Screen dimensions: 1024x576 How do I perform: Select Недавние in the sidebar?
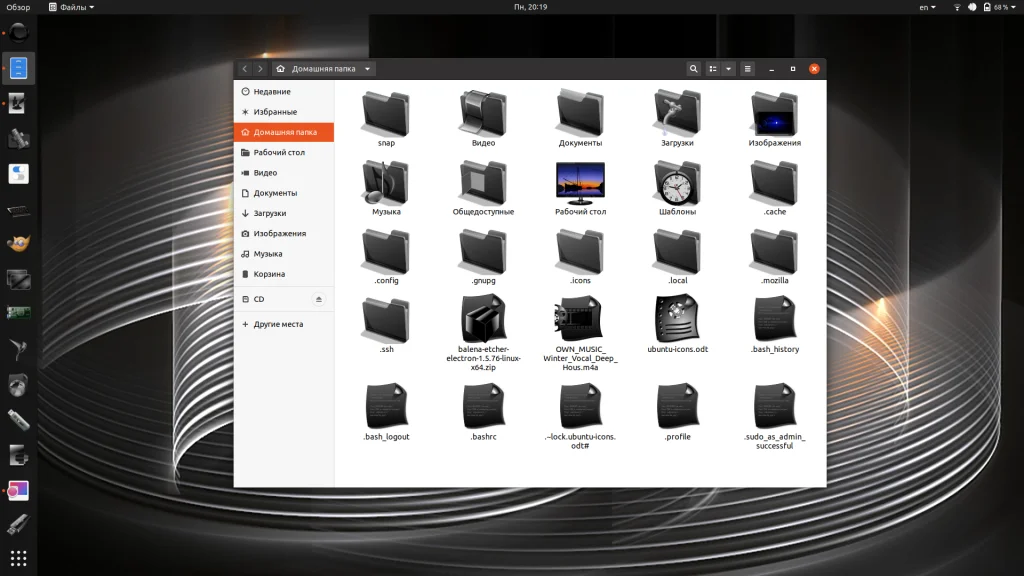272,92
